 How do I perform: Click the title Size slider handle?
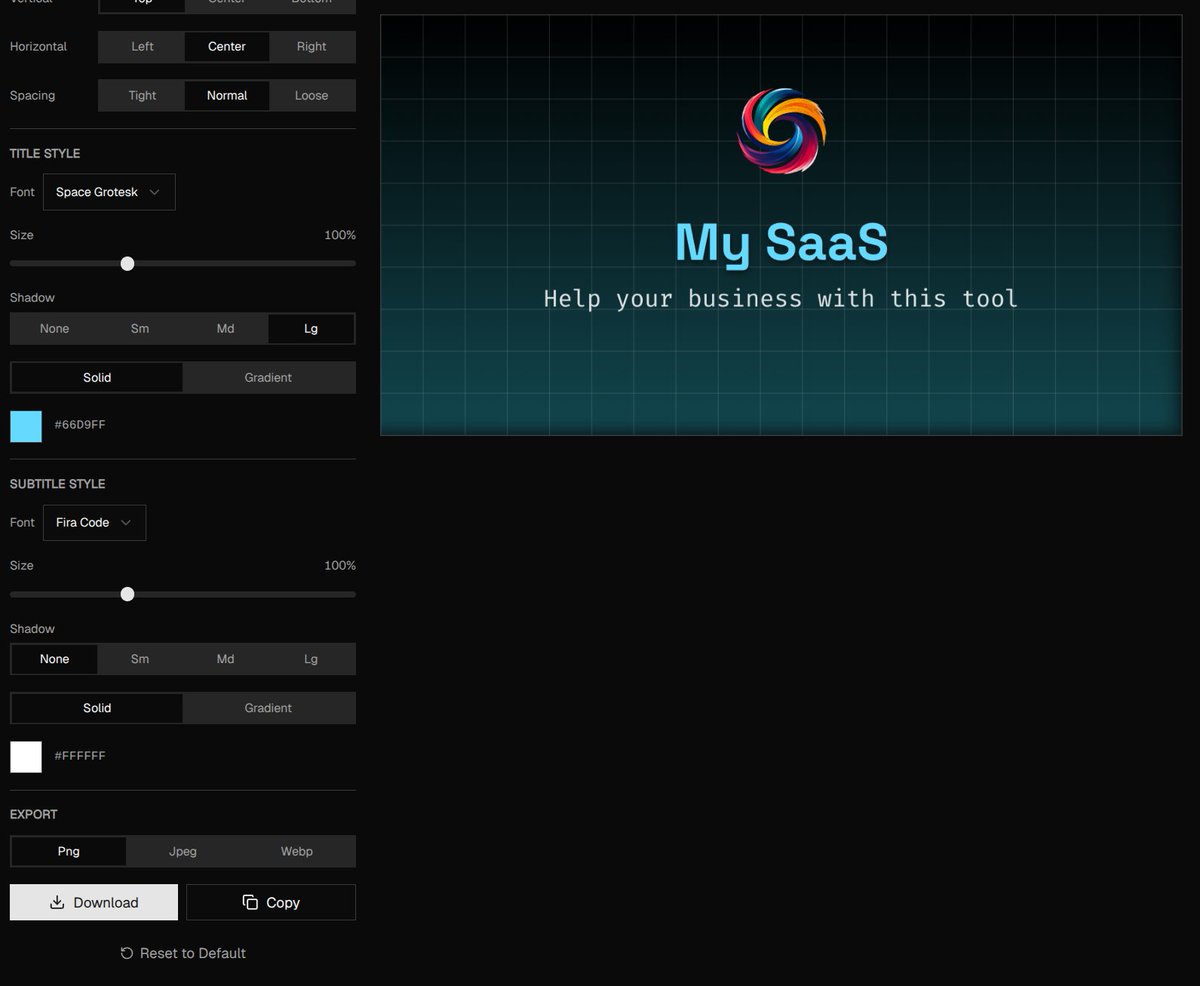127,263
